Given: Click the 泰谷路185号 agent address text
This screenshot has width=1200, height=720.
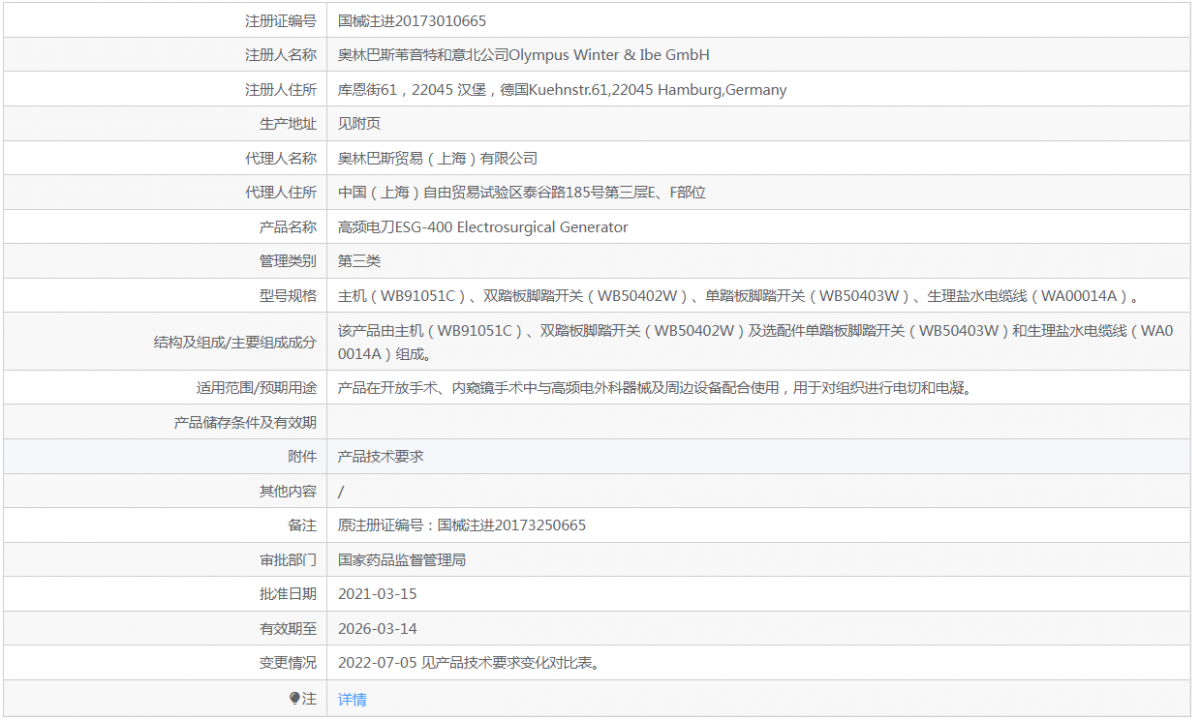Looking at the screenshot, I should pos(522,192).
